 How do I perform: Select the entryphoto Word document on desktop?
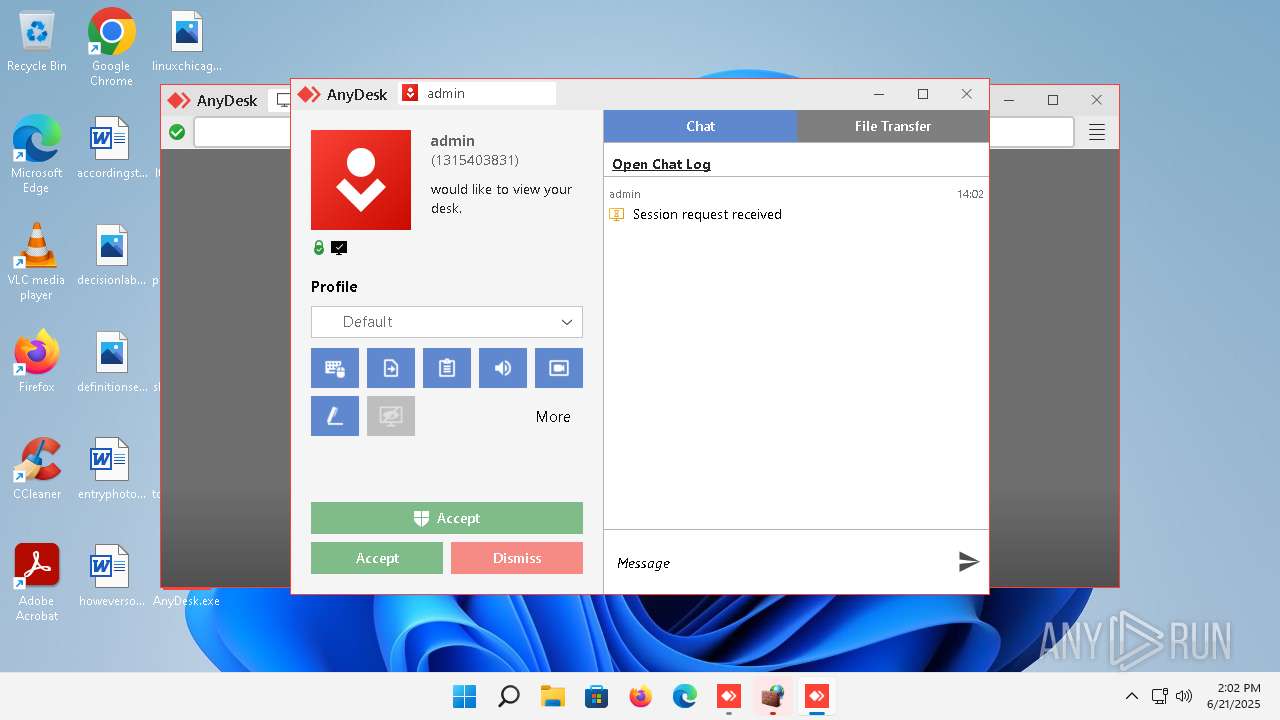[112, 468]
